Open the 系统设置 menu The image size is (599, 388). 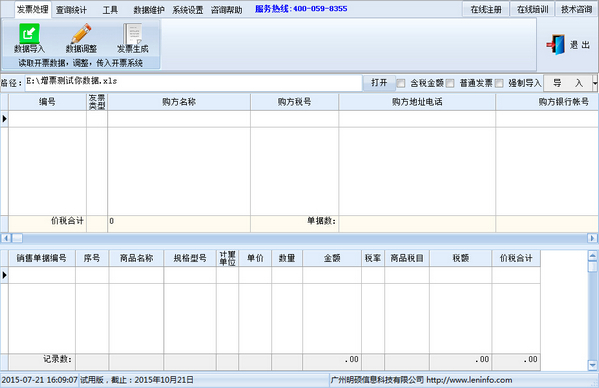tap(188, 10)
